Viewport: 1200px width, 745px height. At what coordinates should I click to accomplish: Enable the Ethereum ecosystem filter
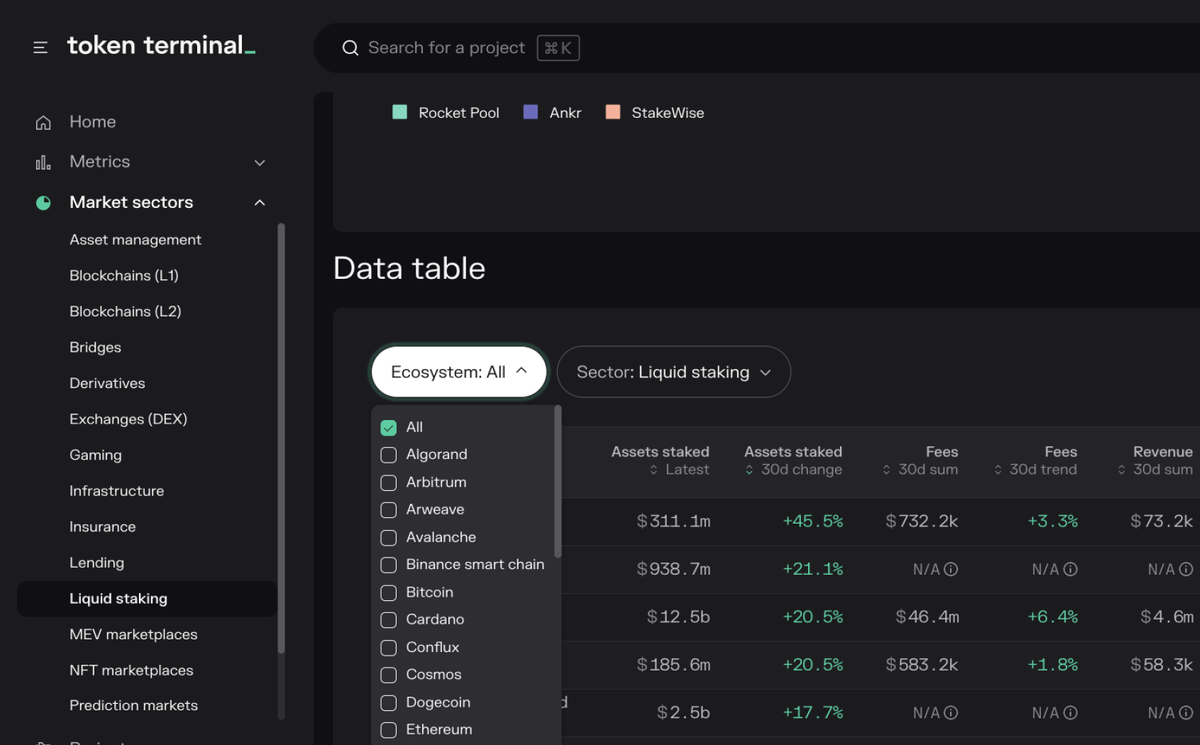[x=388, y=730]
